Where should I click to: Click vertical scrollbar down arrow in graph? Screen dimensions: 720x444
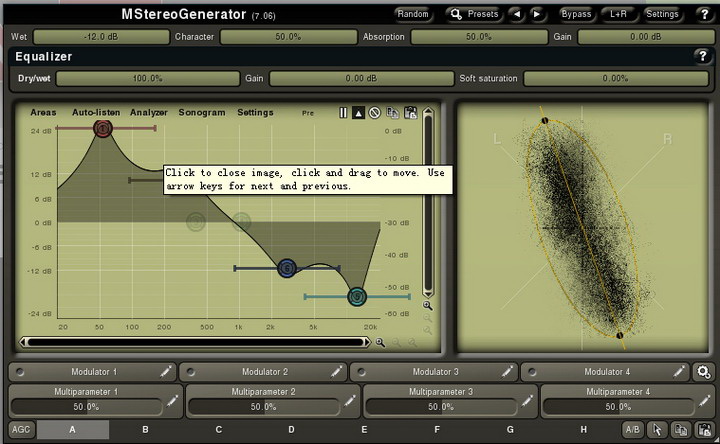[x=428, y=294]
